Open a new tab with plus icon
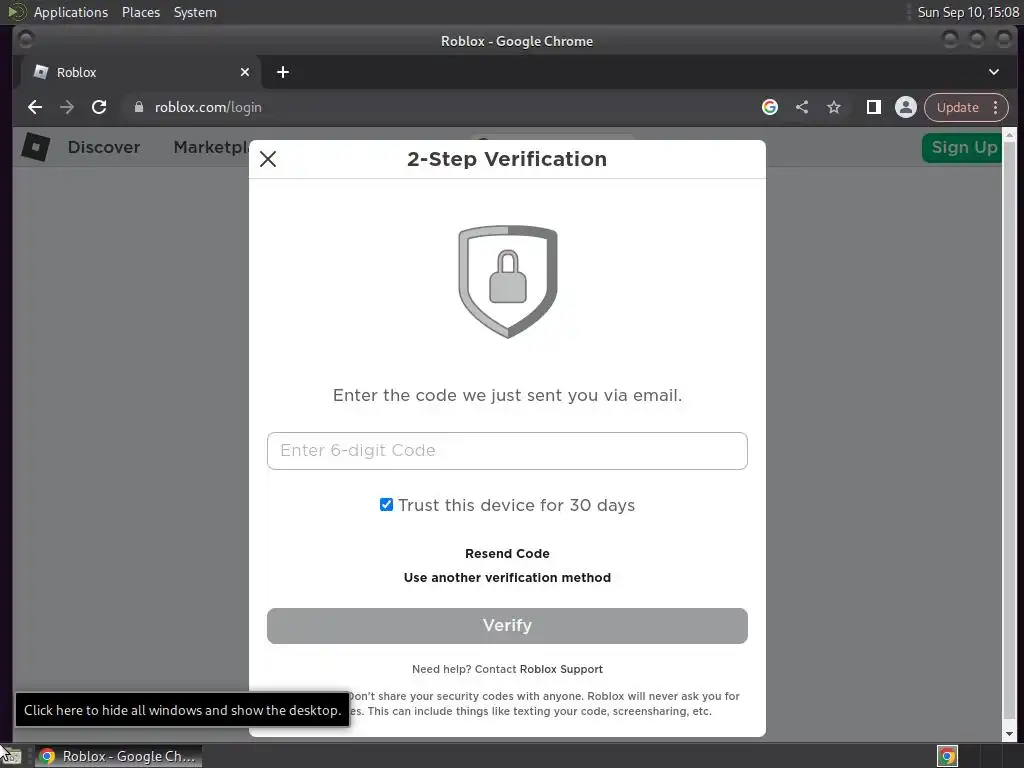This screenshot has width=1024, height=768. coord(283,72)
